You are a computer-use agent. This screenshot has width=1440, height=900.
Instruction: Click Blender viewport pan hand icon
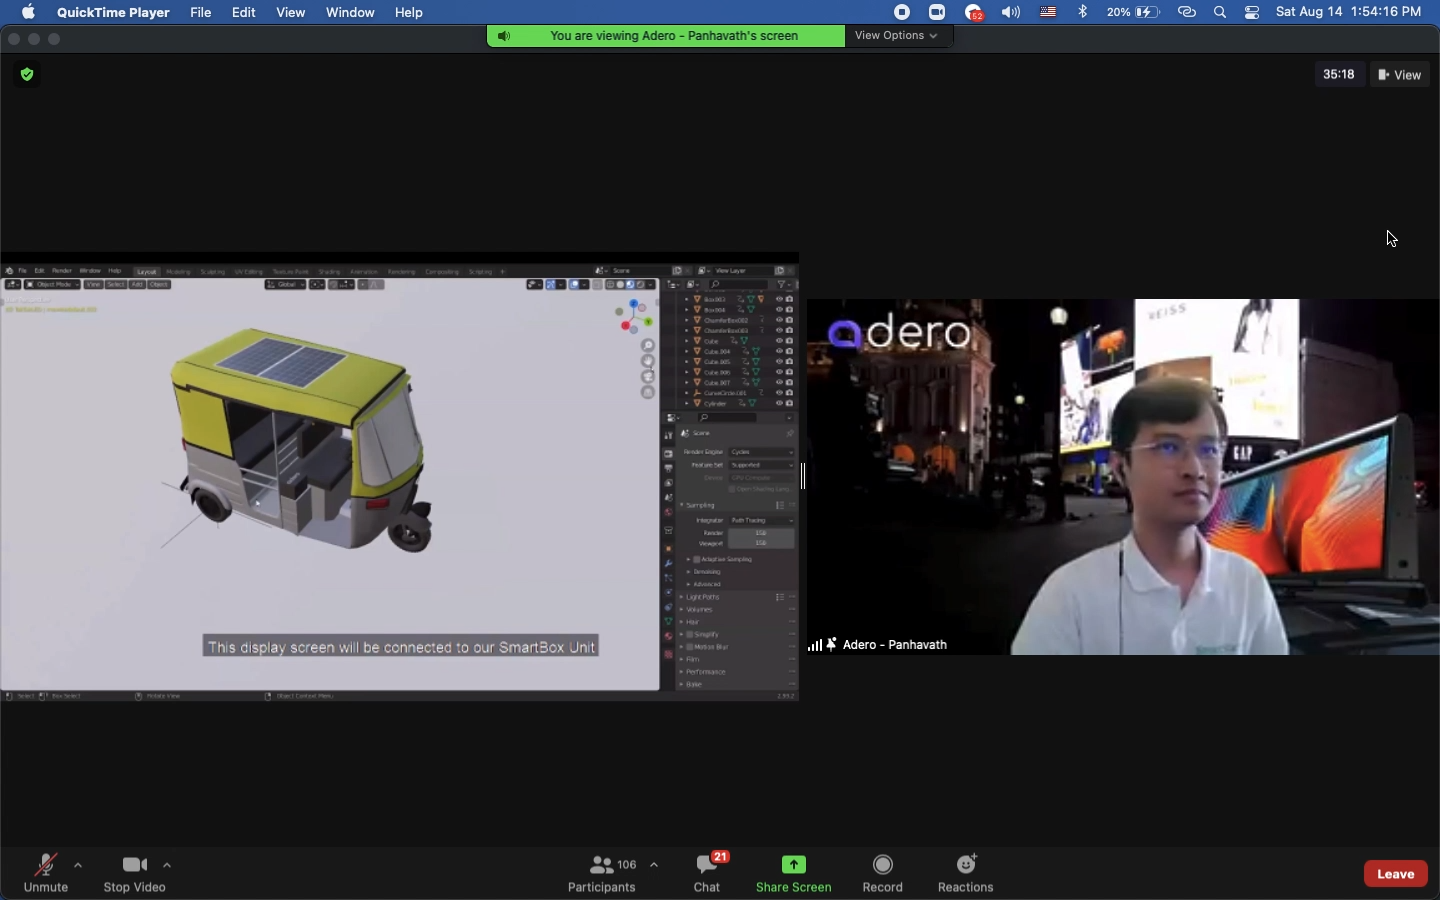point(649,362)
